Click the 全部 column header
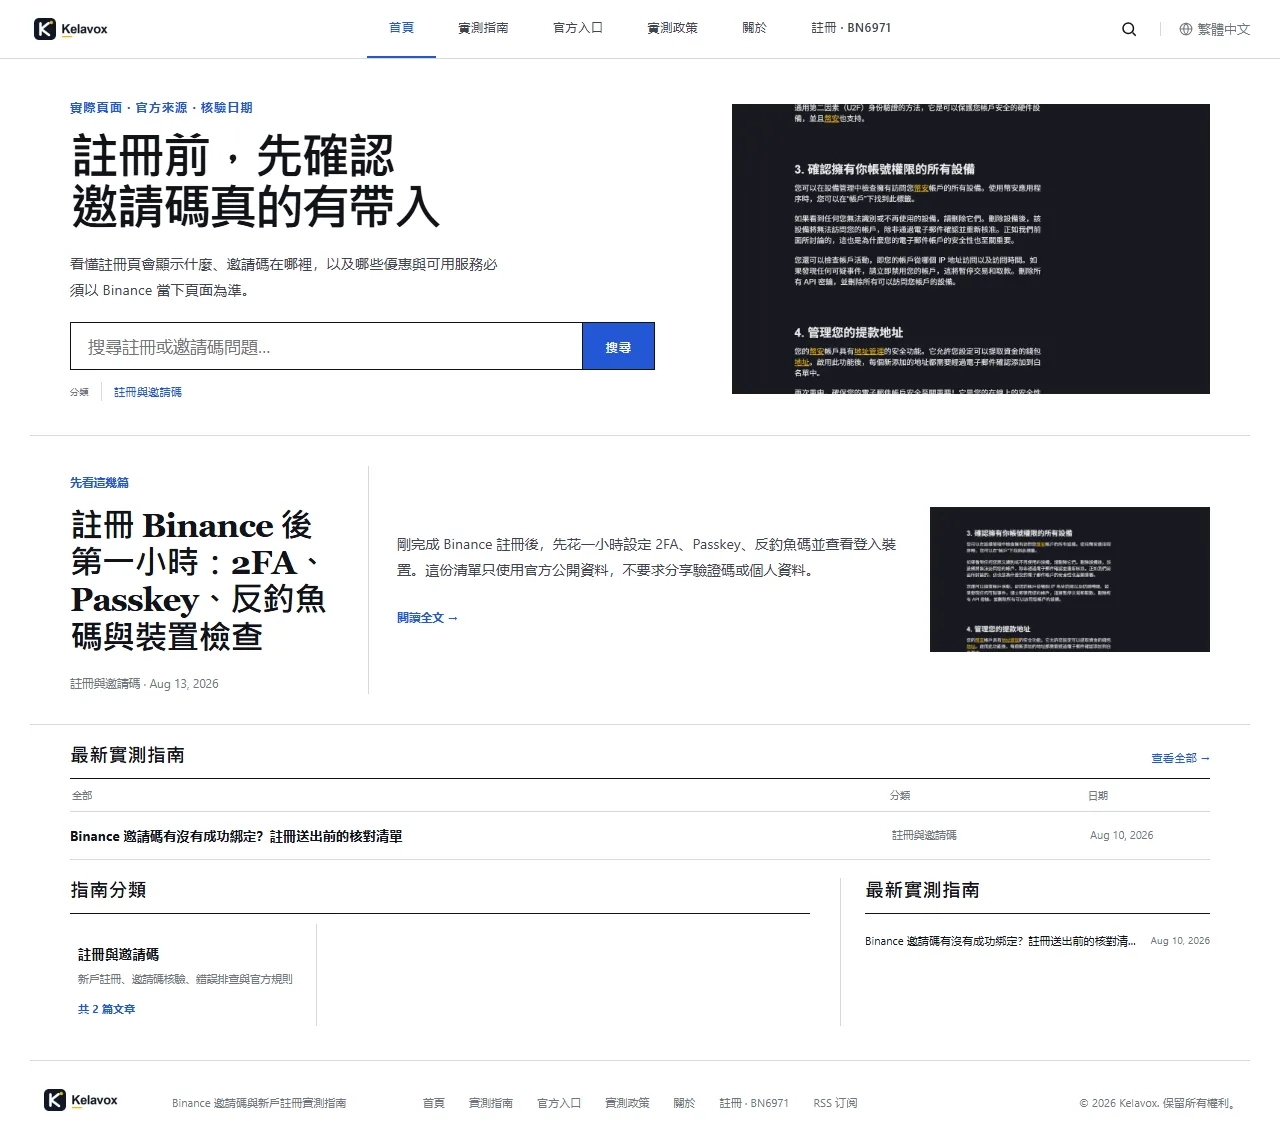Screen dimensions: 1280x1146 [82, 796]
